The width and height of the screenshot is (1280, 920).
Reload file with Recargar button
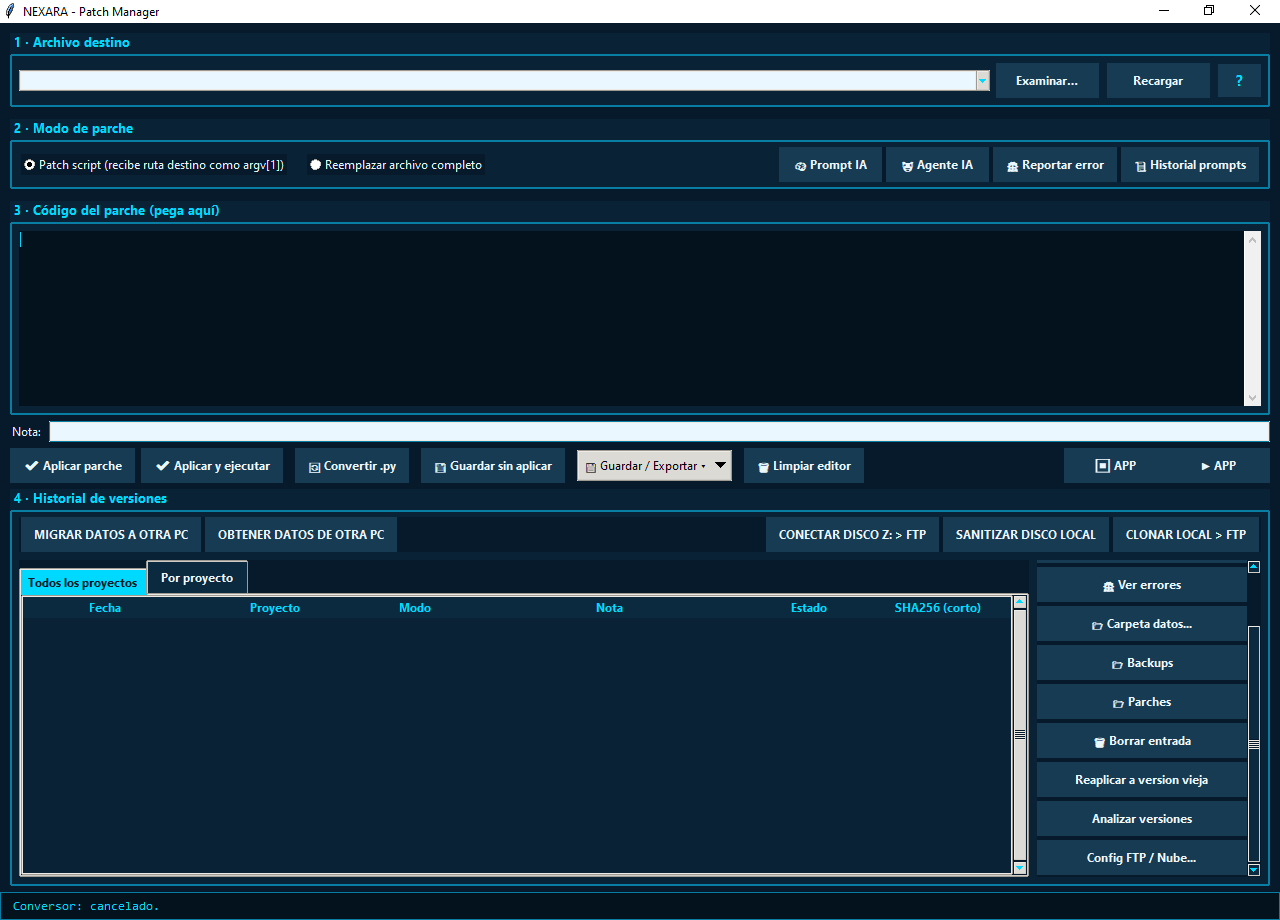[x=1158, y=81]
